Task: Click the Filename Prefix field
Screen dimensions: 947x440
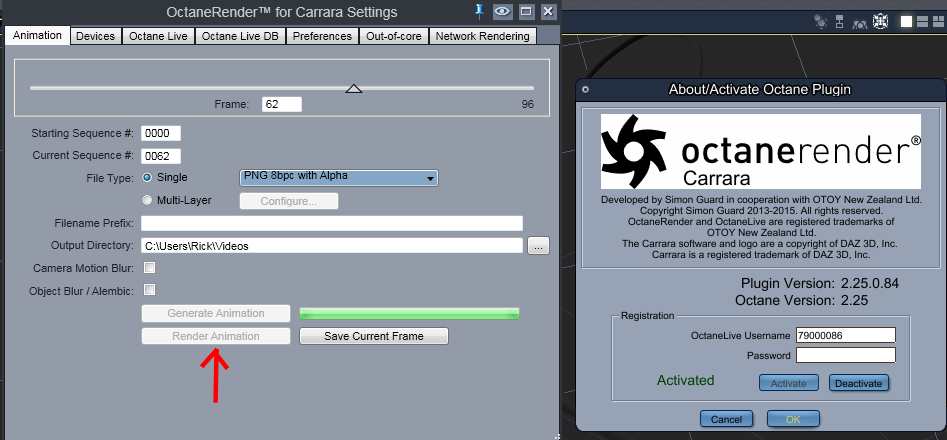Action: point(332,223)
